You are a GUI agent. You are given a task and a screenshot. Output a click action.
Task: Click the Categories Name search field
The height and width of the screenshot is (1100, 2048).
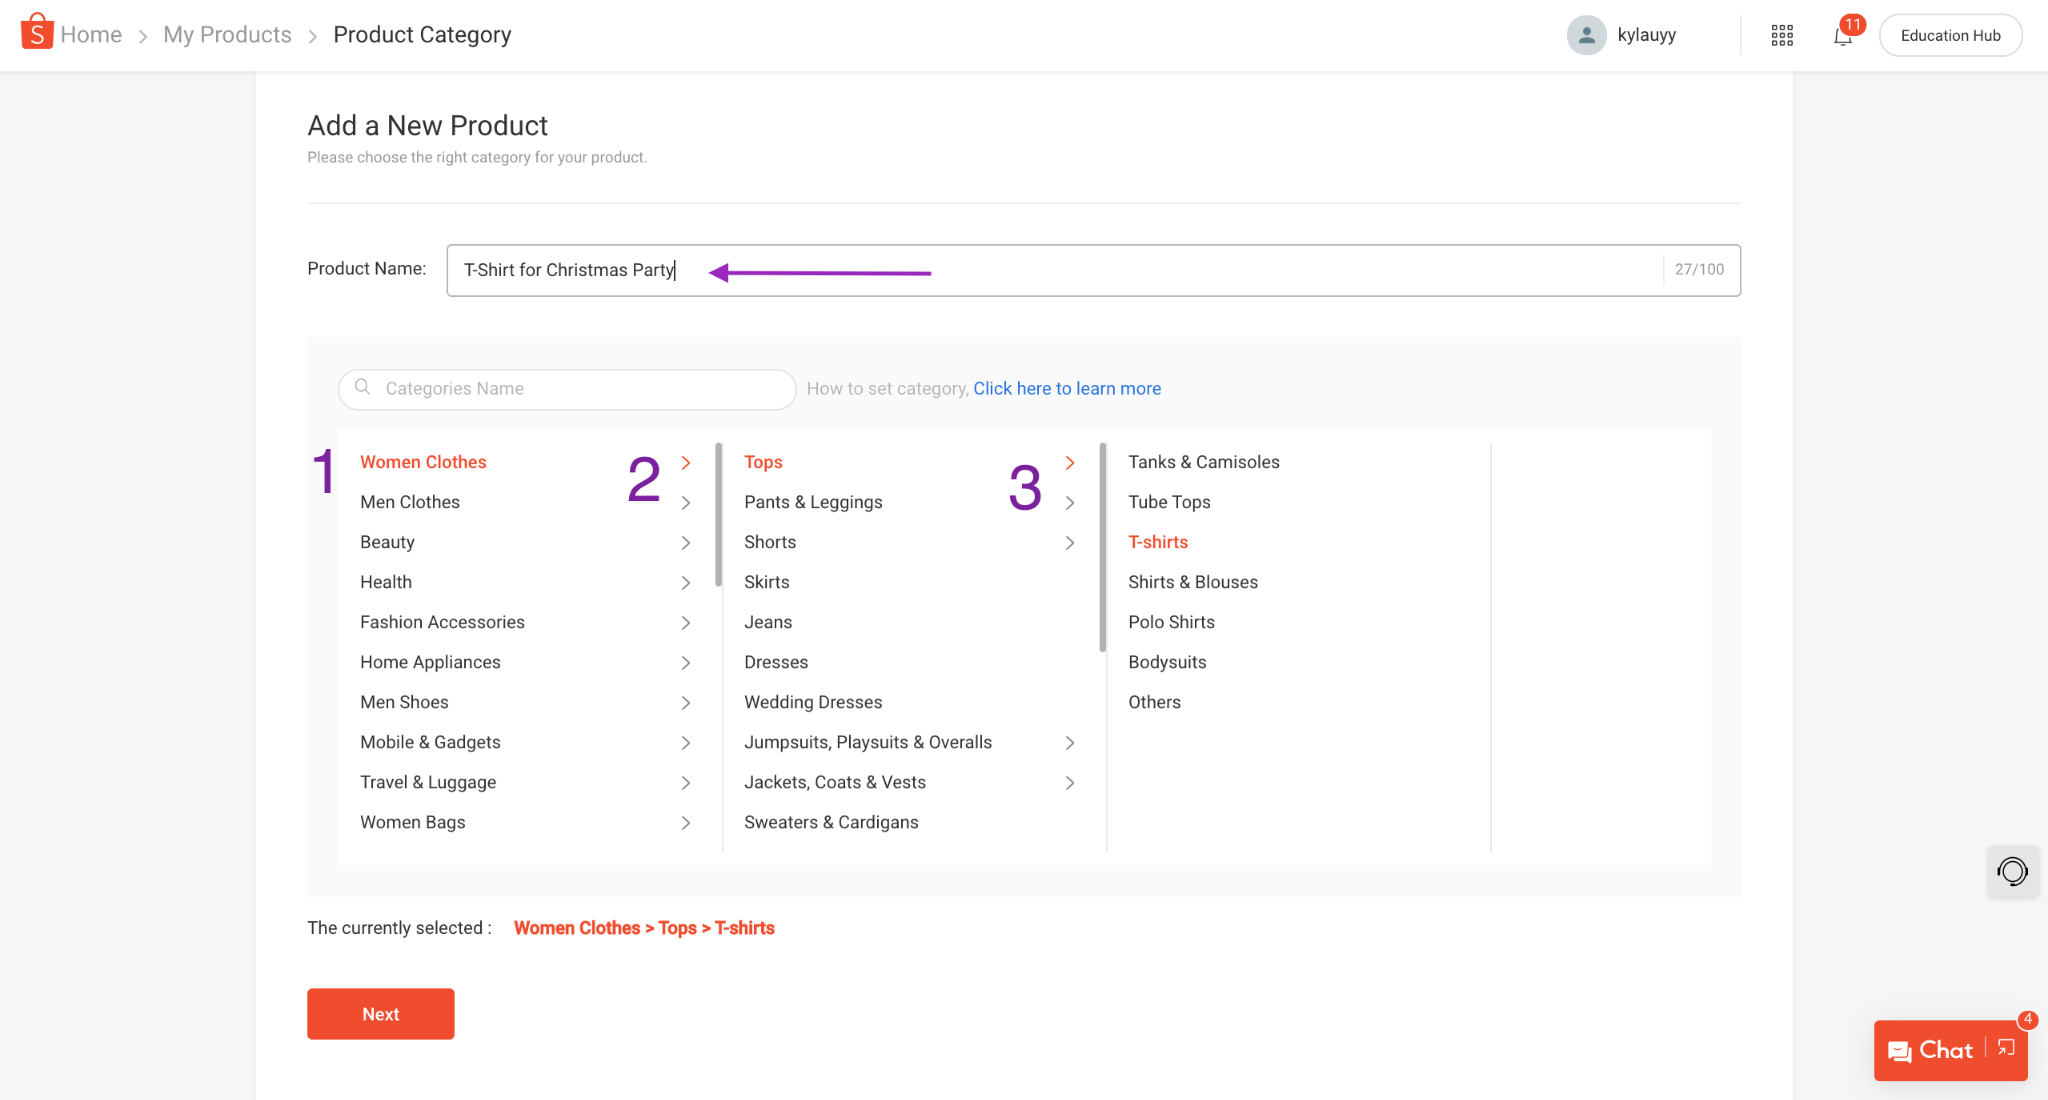pyautogui.click(x=567, y=389)
